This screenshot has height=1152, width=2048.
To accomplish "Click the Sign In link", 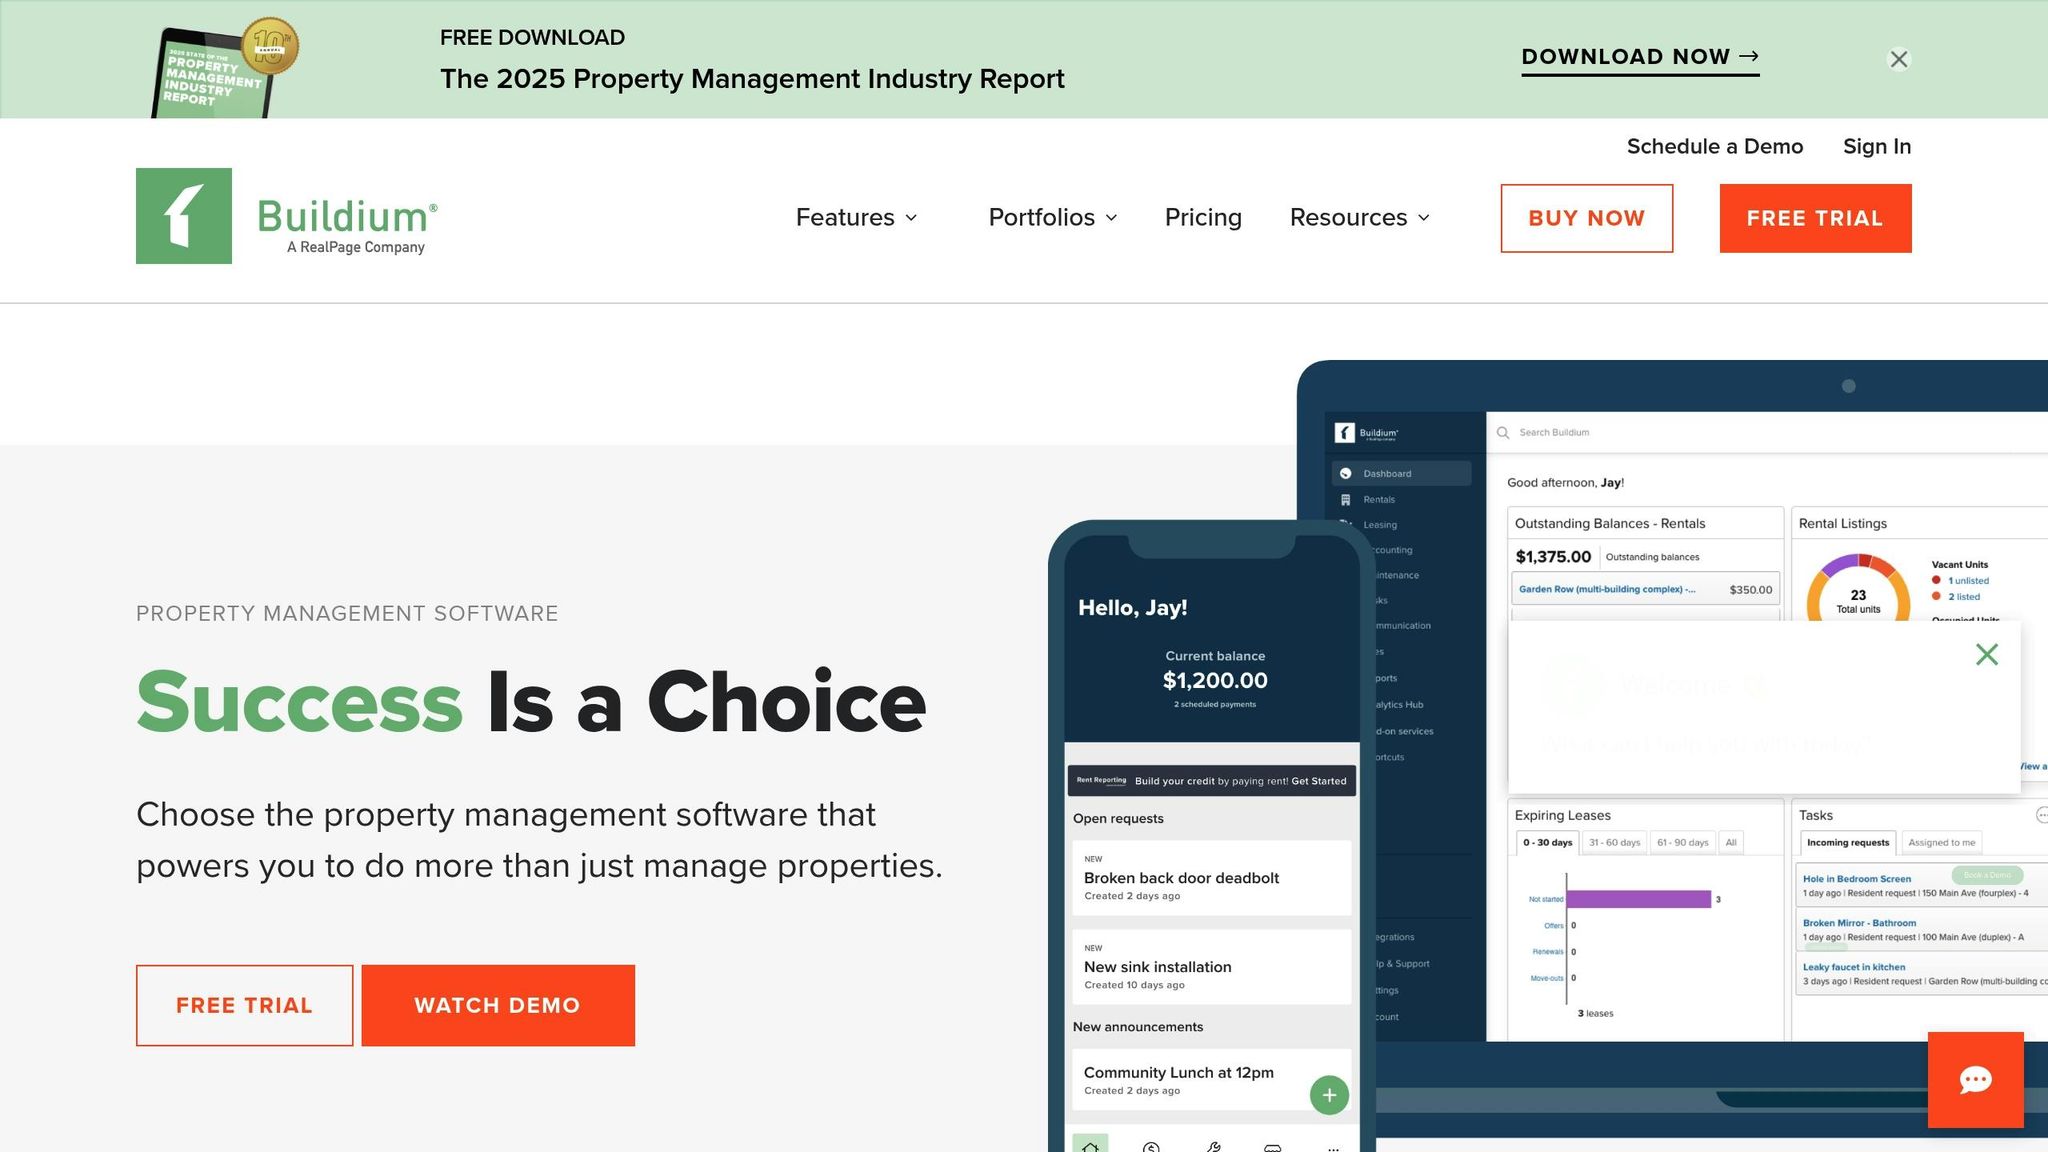I will (x=1876, y=146).
